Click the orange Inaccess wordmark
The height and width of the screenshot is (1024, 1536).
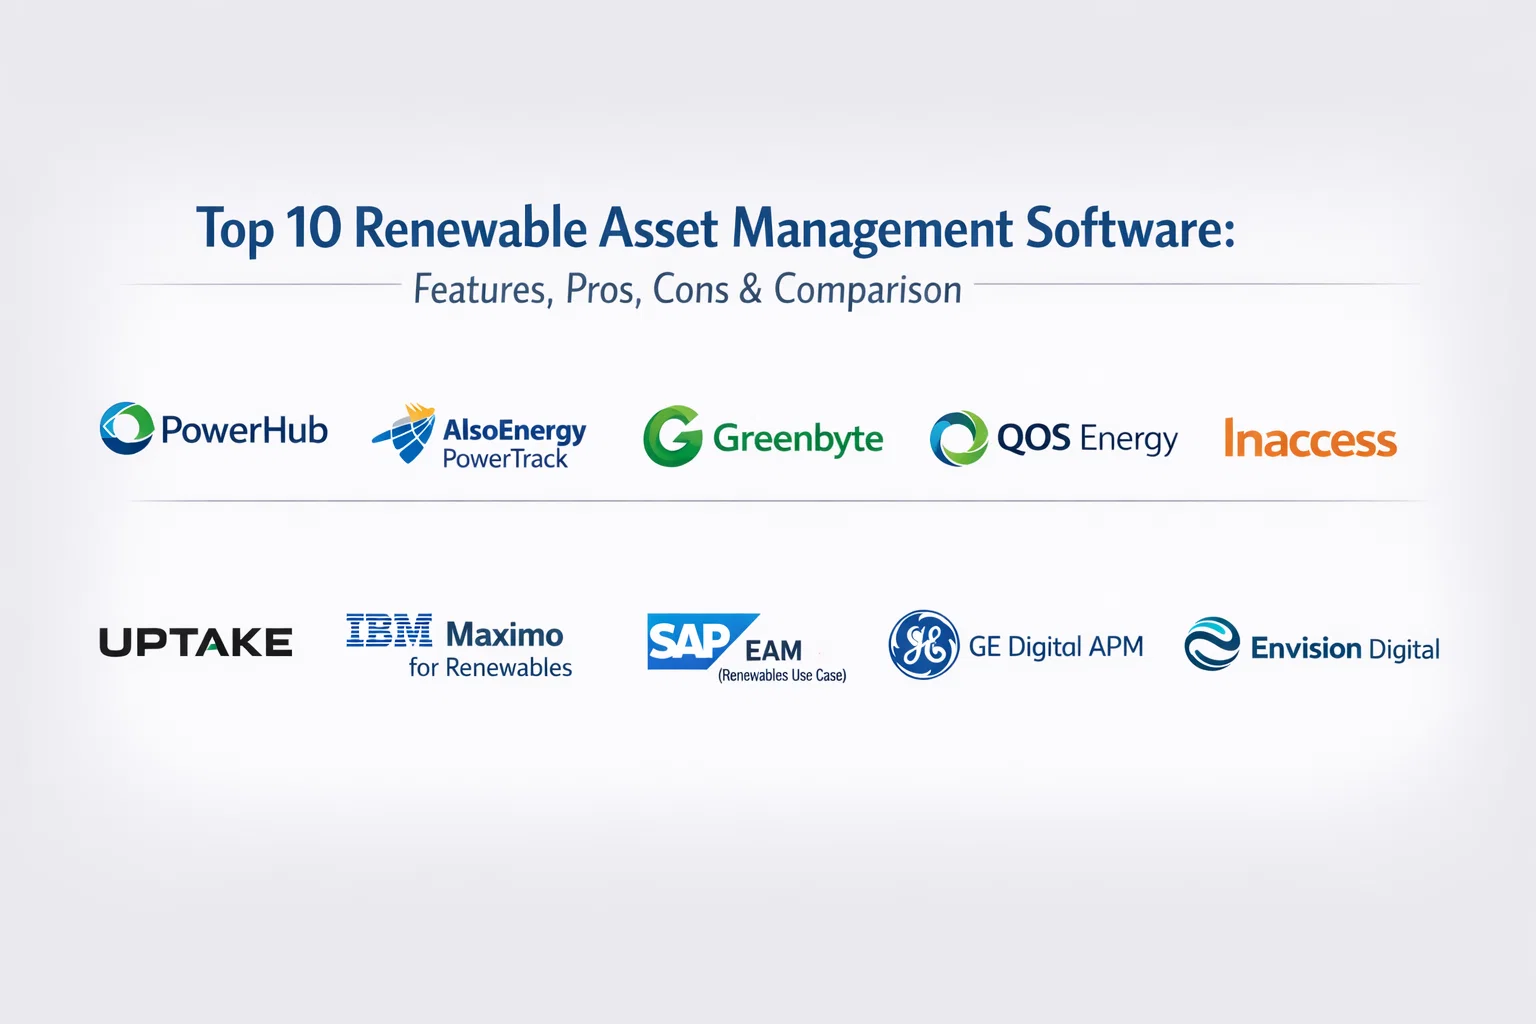(1310, 440)
